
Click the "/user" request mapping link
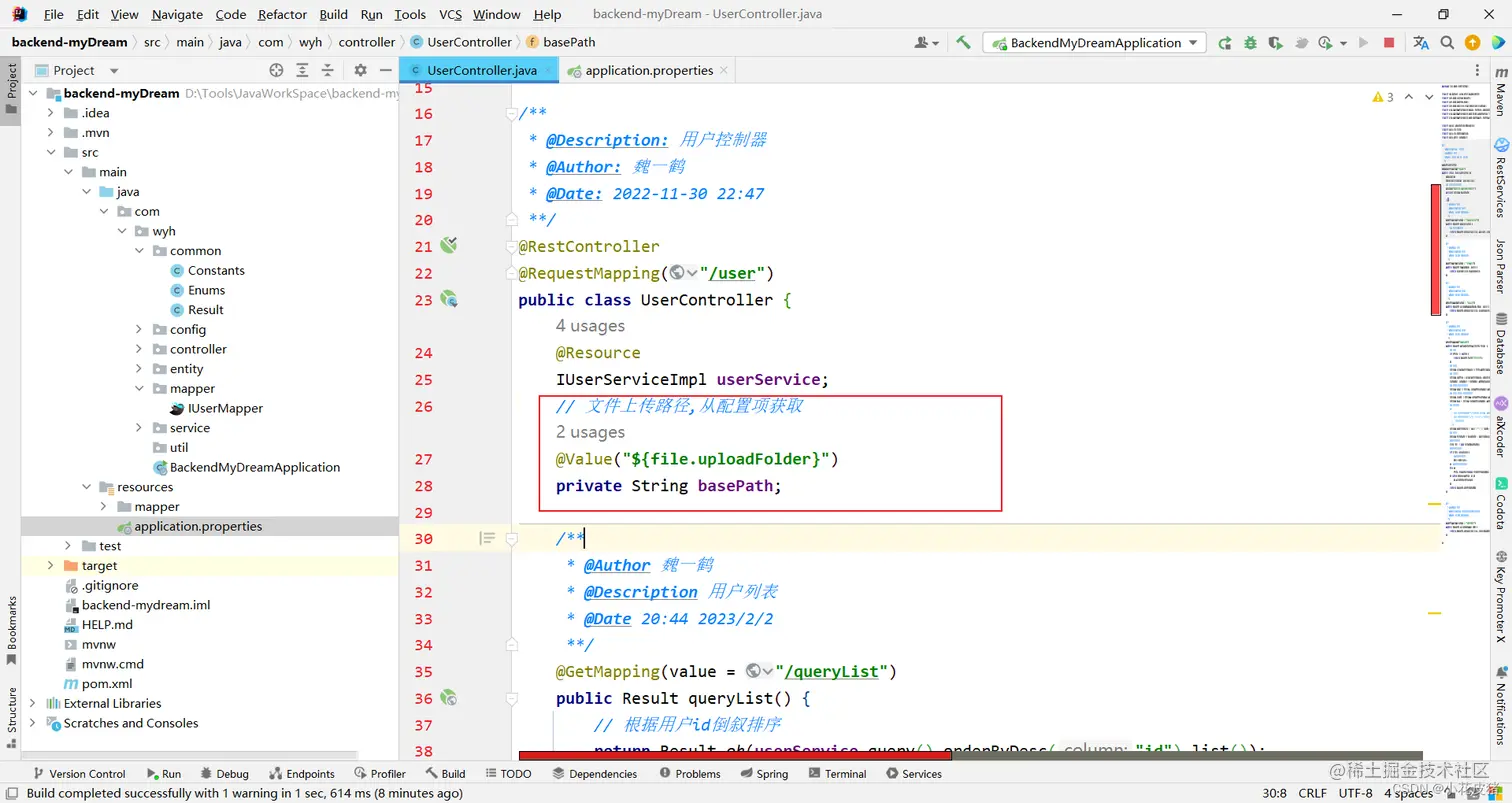pyautogui.click(x=733, y=273)
